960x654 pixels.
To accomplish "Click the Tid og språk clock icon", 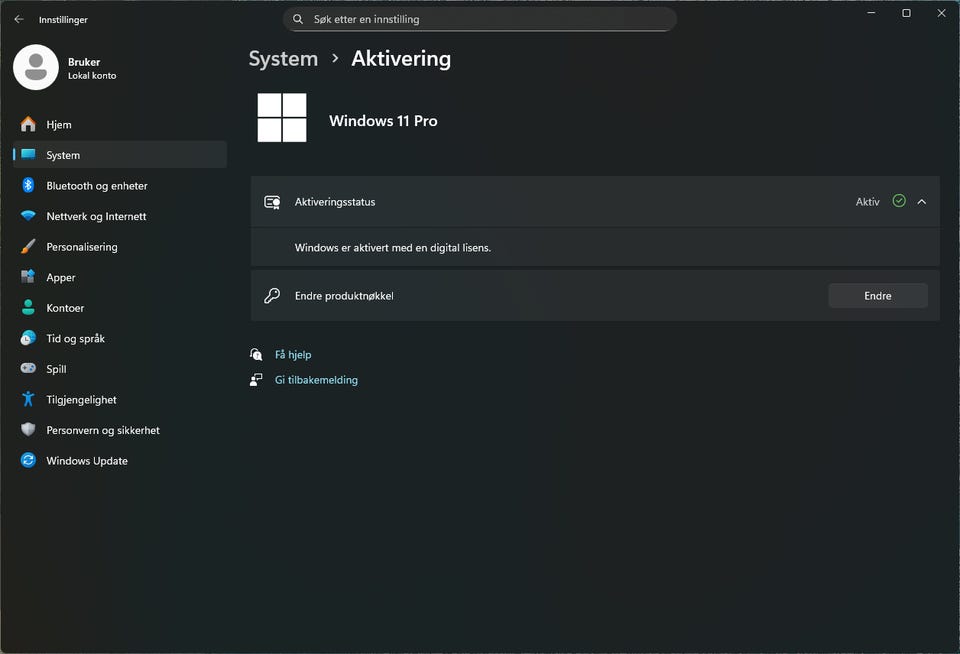I will (x=28, y=338).
